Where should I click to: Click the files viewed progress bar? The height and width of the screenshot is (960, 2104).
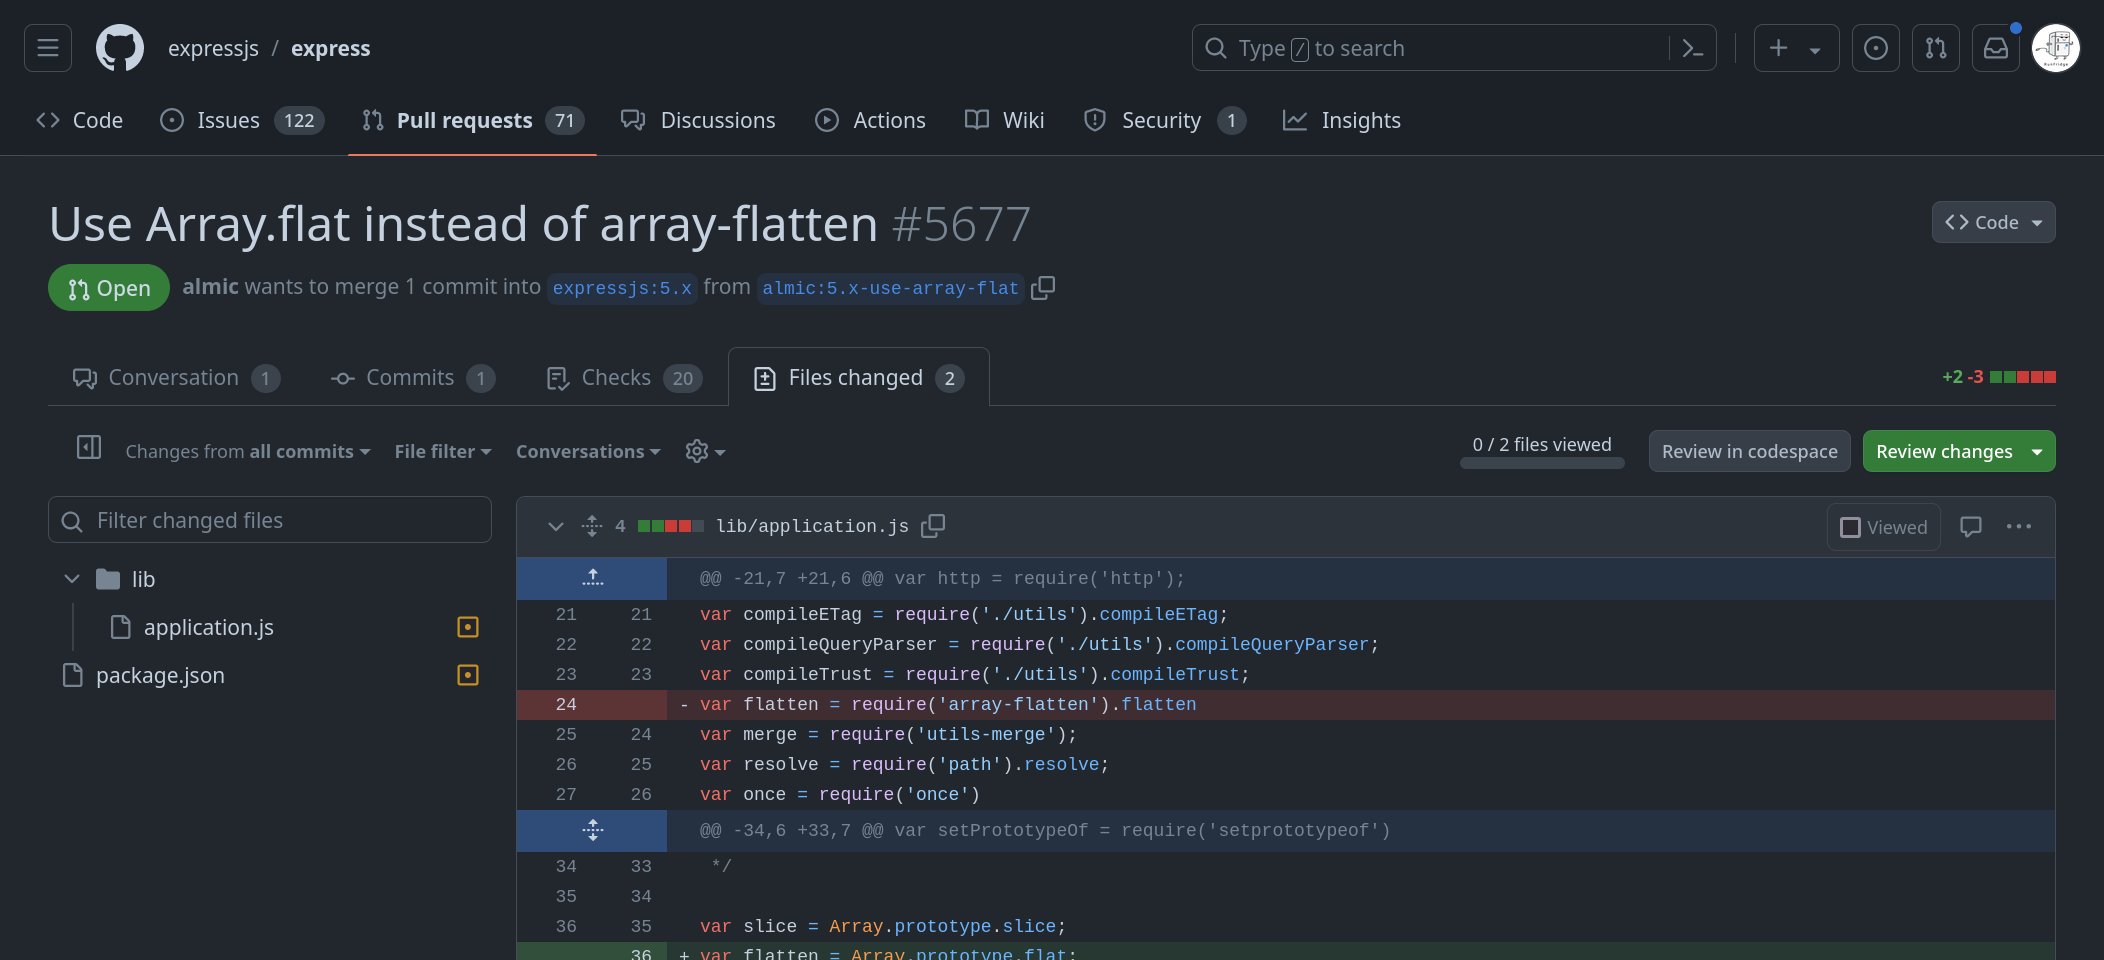[x=1542, y=463]
